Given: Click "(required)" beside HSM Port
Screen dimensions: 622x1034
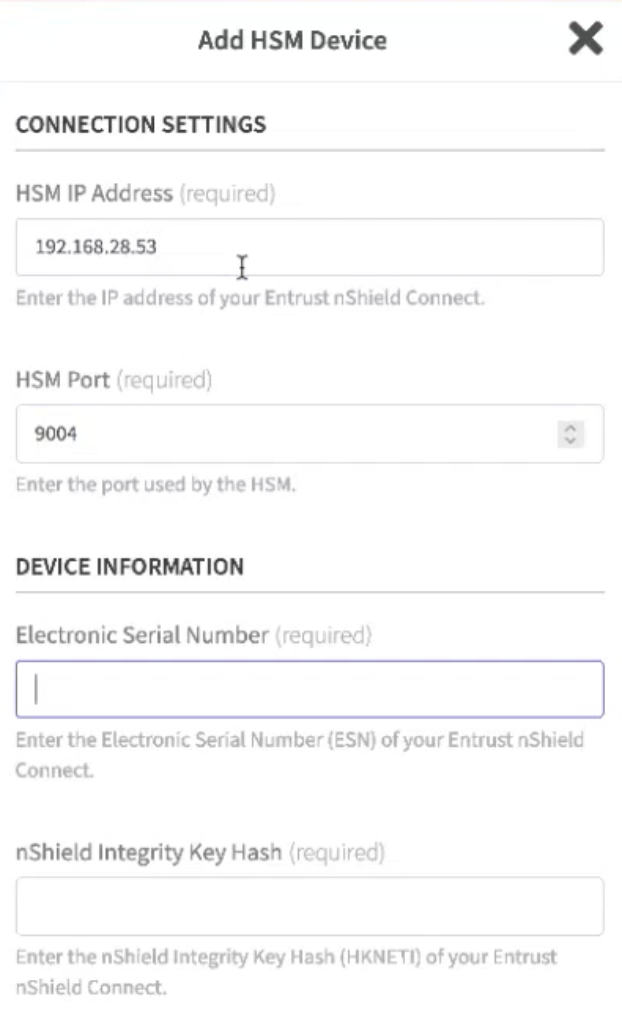Looking at the screenshot, I should click(165, 380).
